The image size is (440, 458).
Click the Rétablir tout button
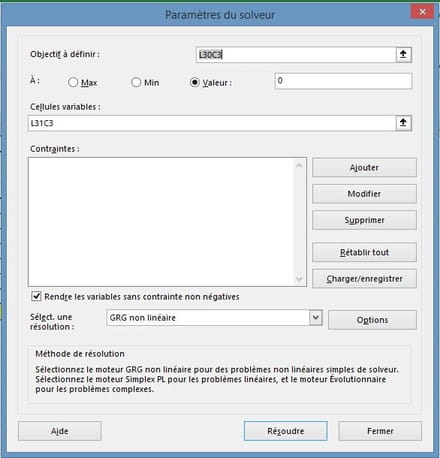(364, 252)
